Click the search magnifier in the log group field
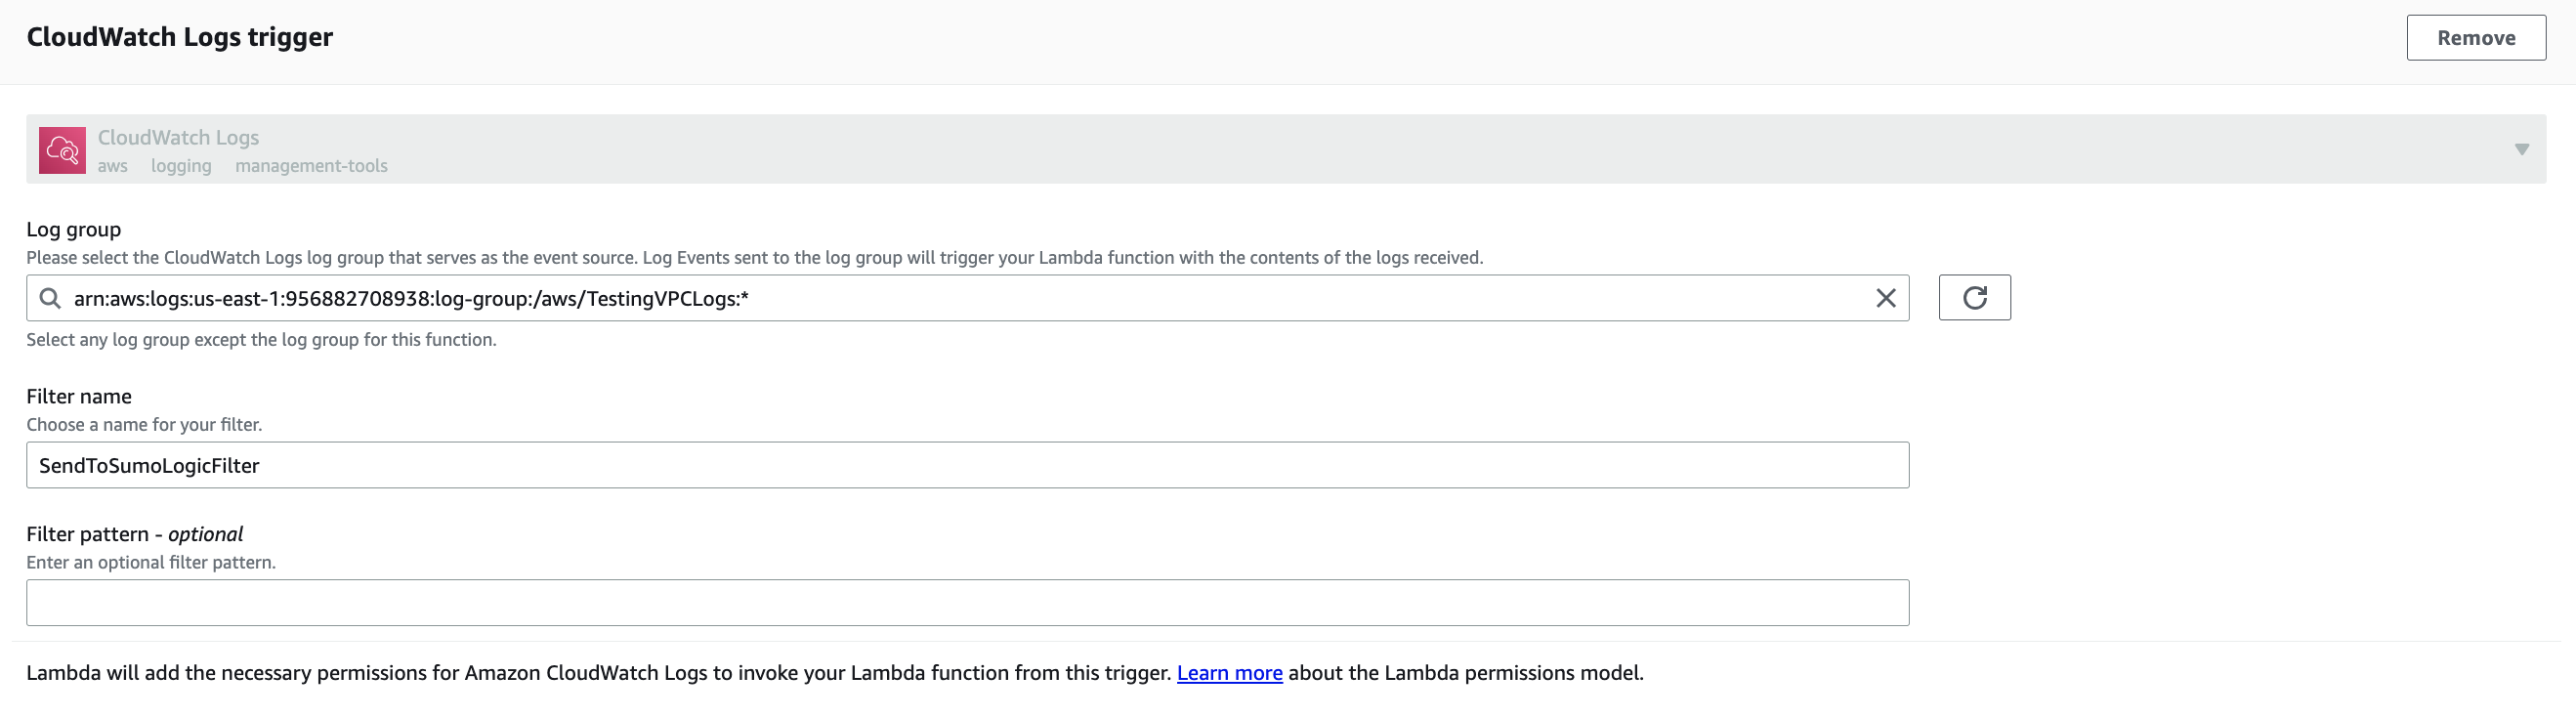2576x717 pixels. (48, 297)
